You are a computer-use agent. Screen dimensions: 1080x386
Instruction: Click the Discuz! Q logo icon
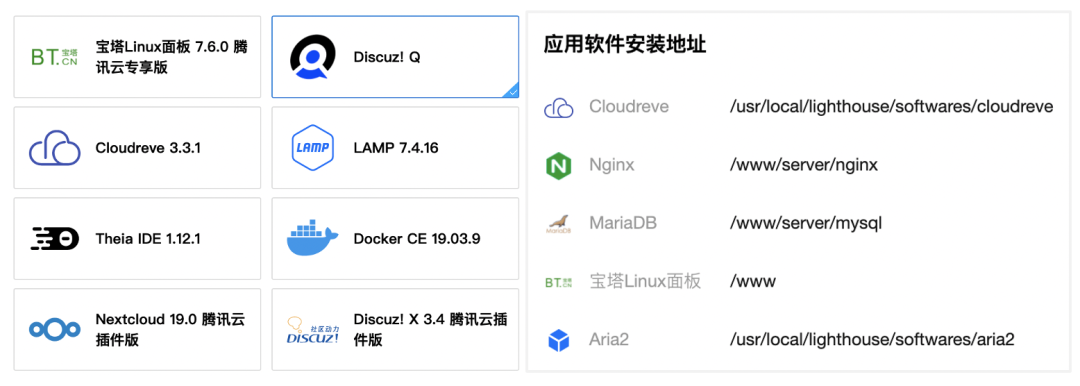pos(312,57)
